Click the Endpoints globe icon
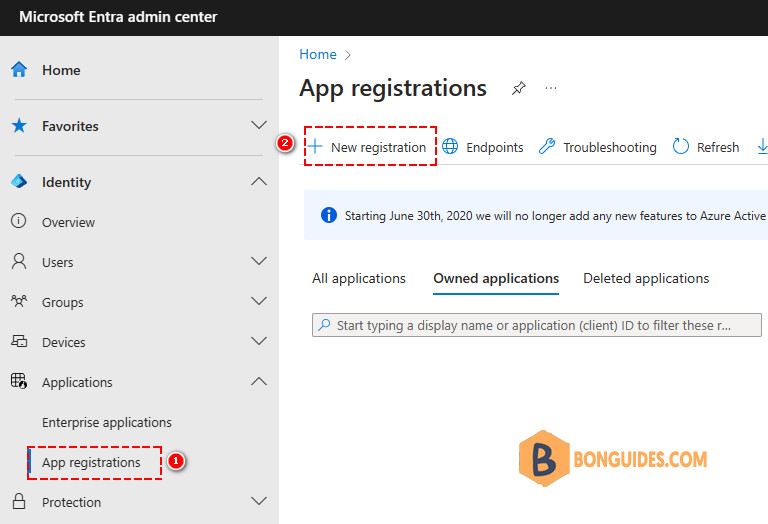The height and width of the screenshot is (524, 768). pos(450,146)
